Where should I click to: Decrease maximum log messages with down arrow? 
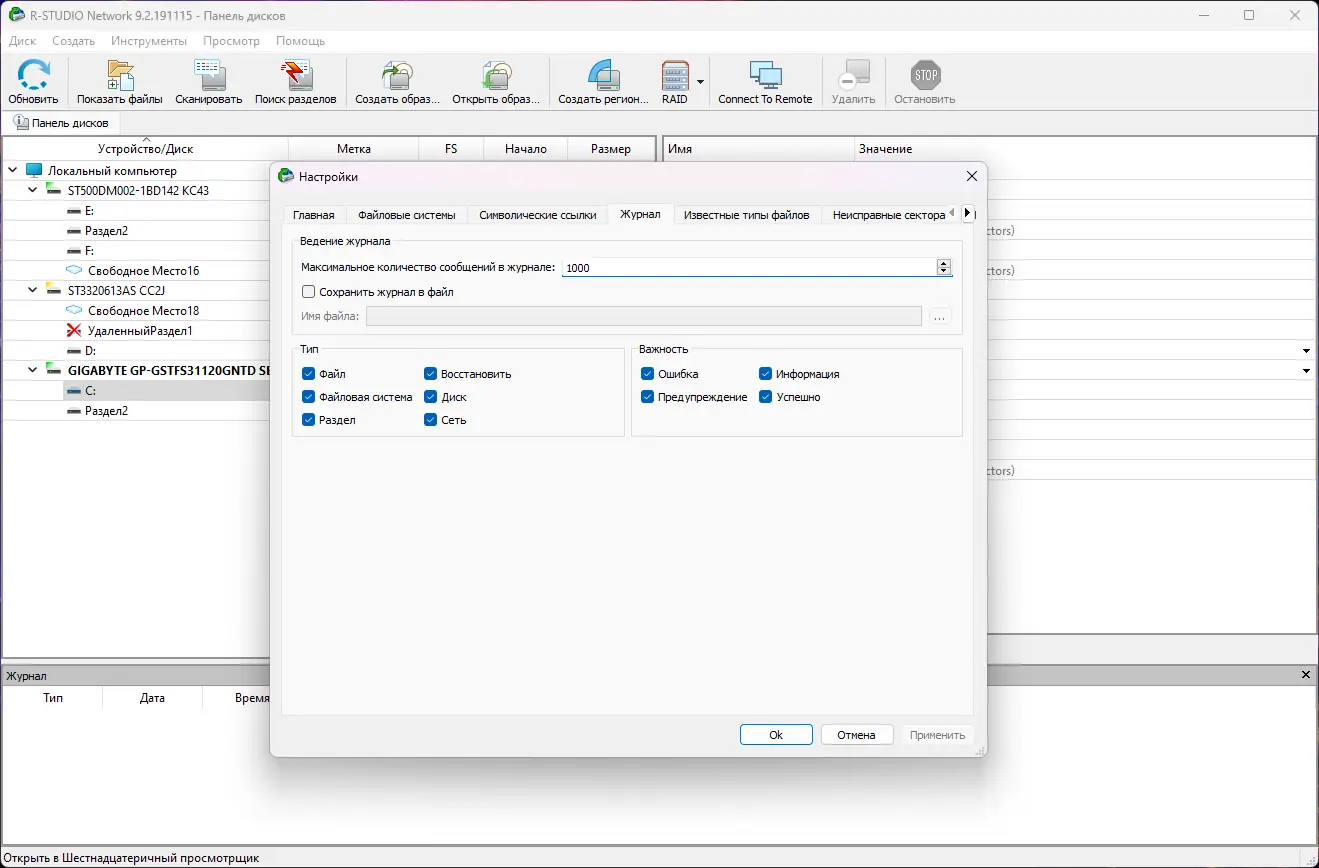(944, 271)
